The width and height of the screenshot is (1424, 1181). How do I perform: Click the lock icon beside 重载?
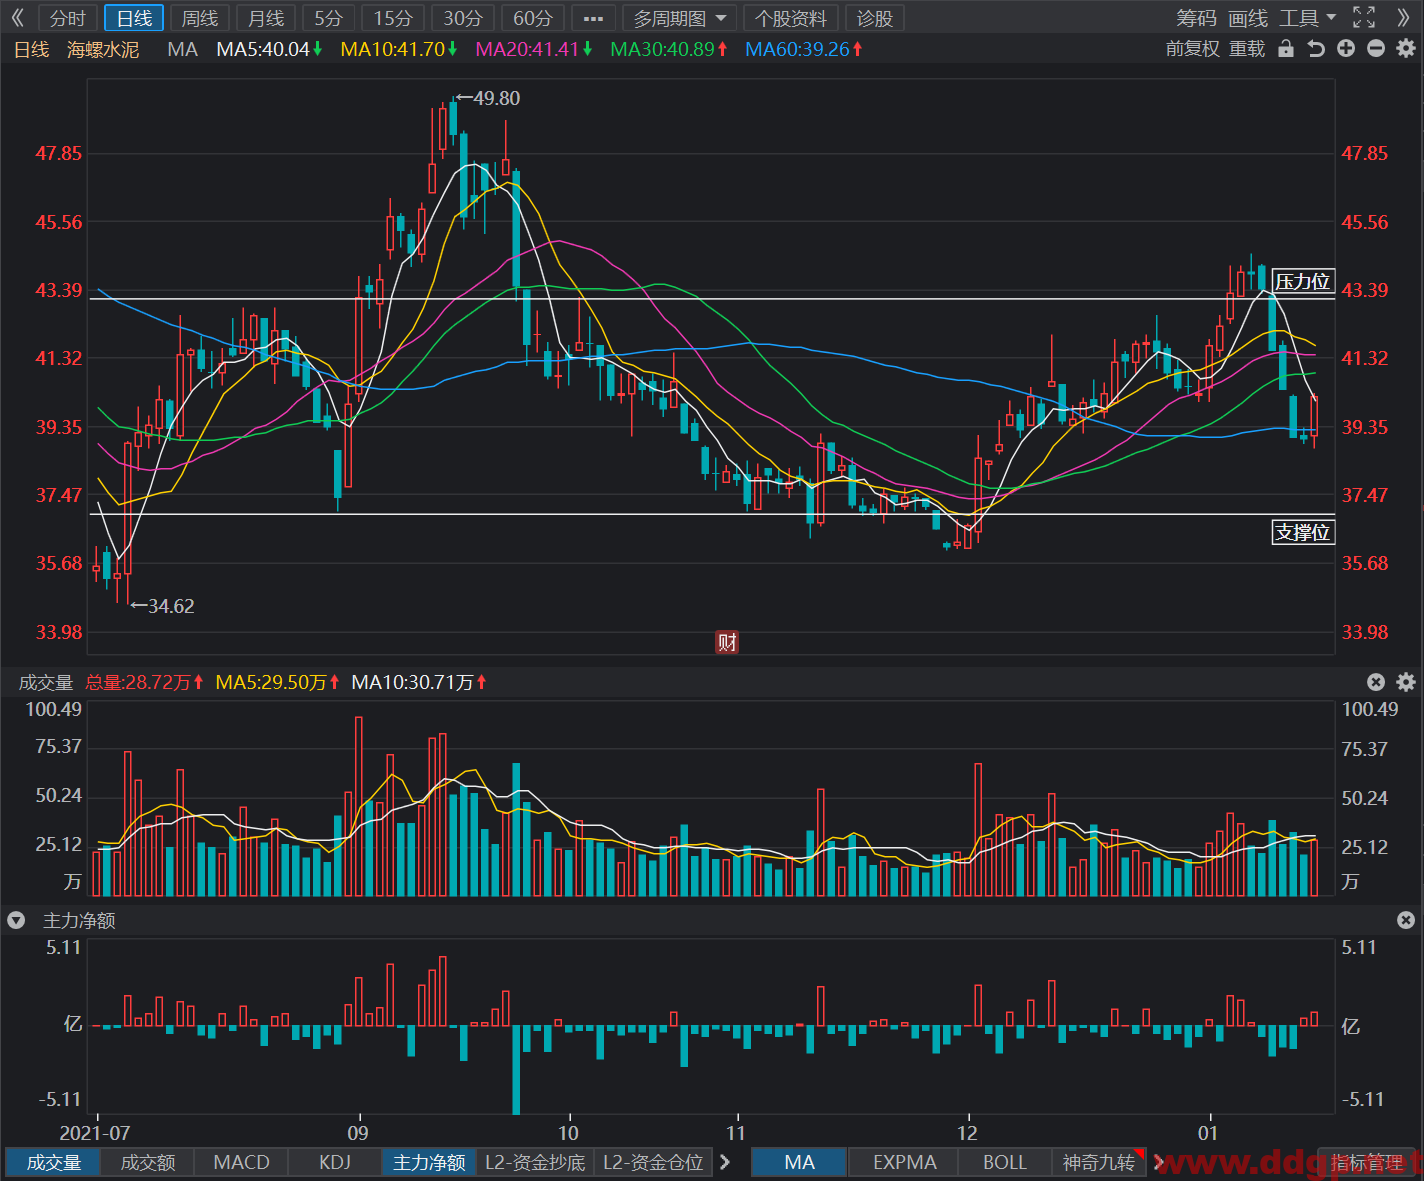[1286, 49]
